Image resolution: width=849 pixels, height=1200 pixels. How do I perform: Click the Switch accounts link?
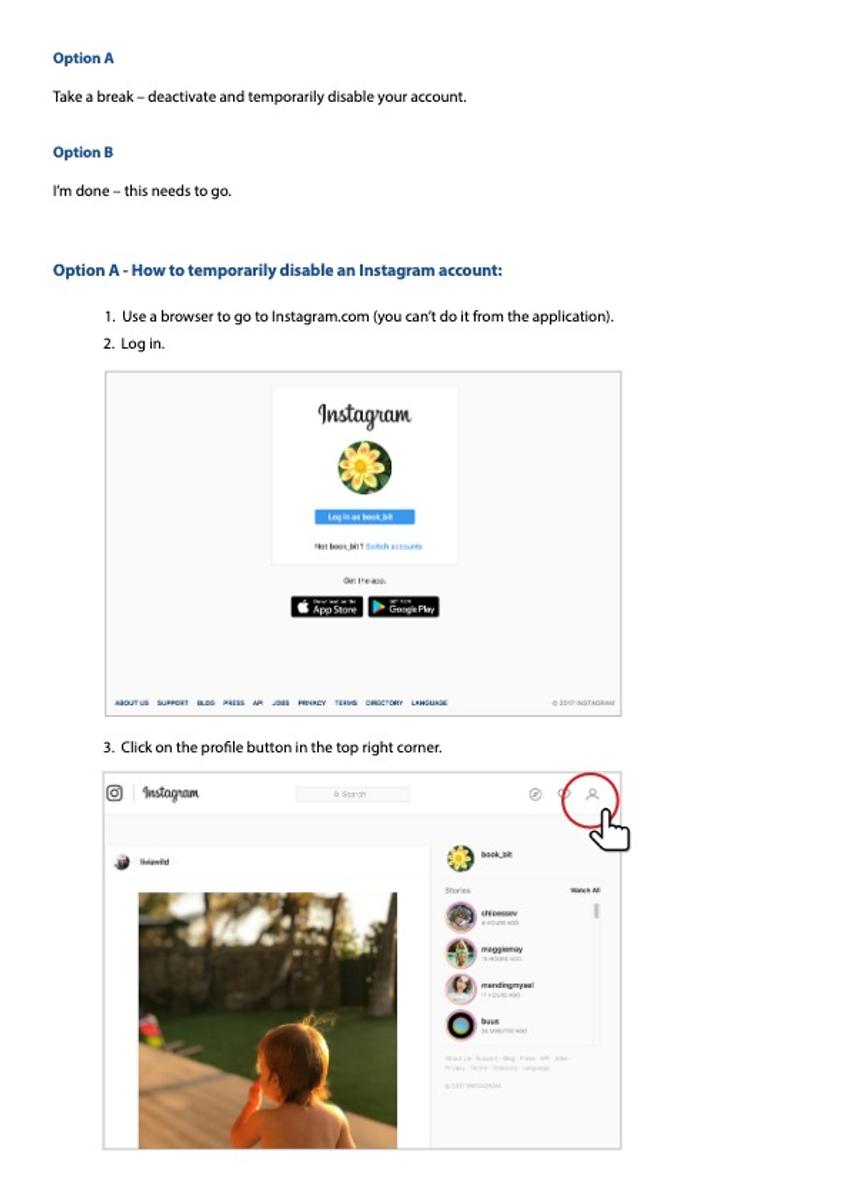tap(394, 546)
